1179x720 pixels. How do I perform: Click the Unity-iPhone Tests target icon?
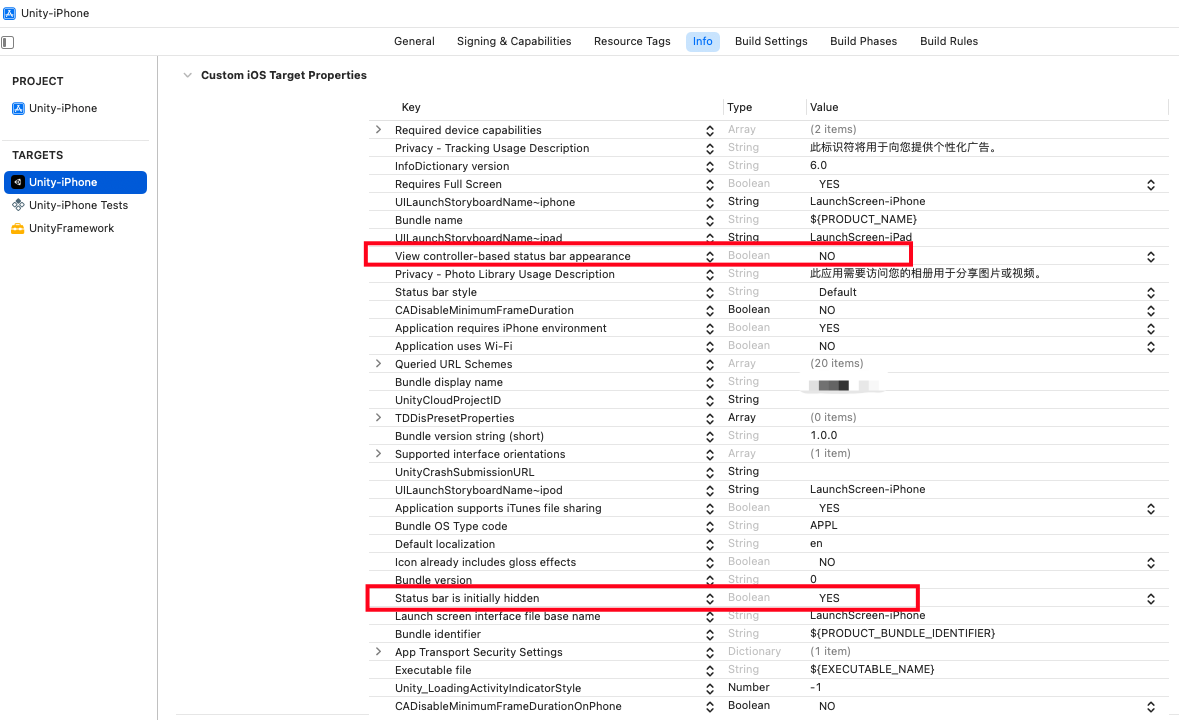(18, 205)
